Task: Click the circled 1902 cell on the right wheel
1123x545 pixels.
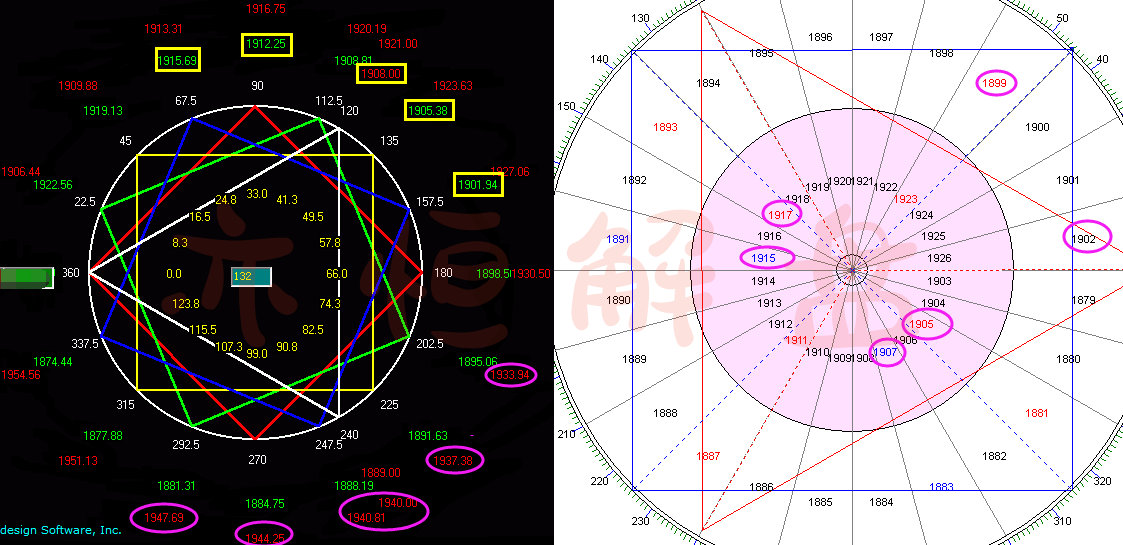Action: pos(1086,238)
